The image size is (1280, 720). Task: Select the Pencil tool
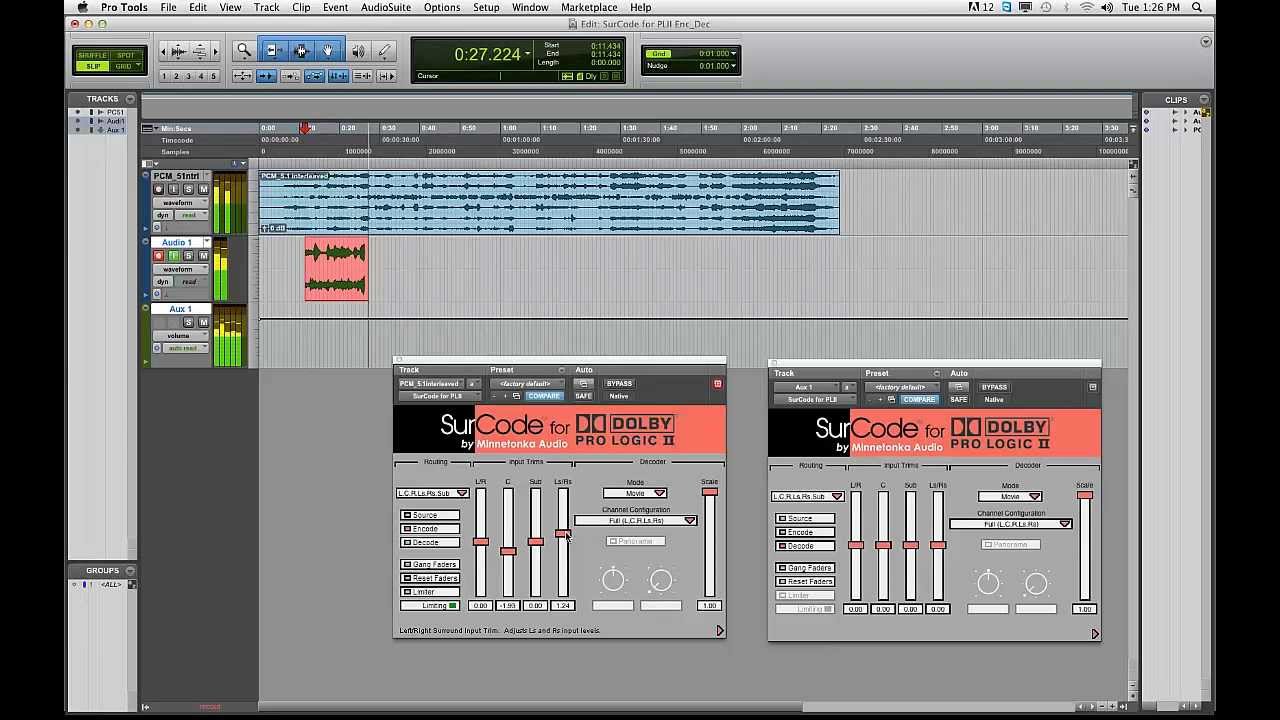point(384,50)
